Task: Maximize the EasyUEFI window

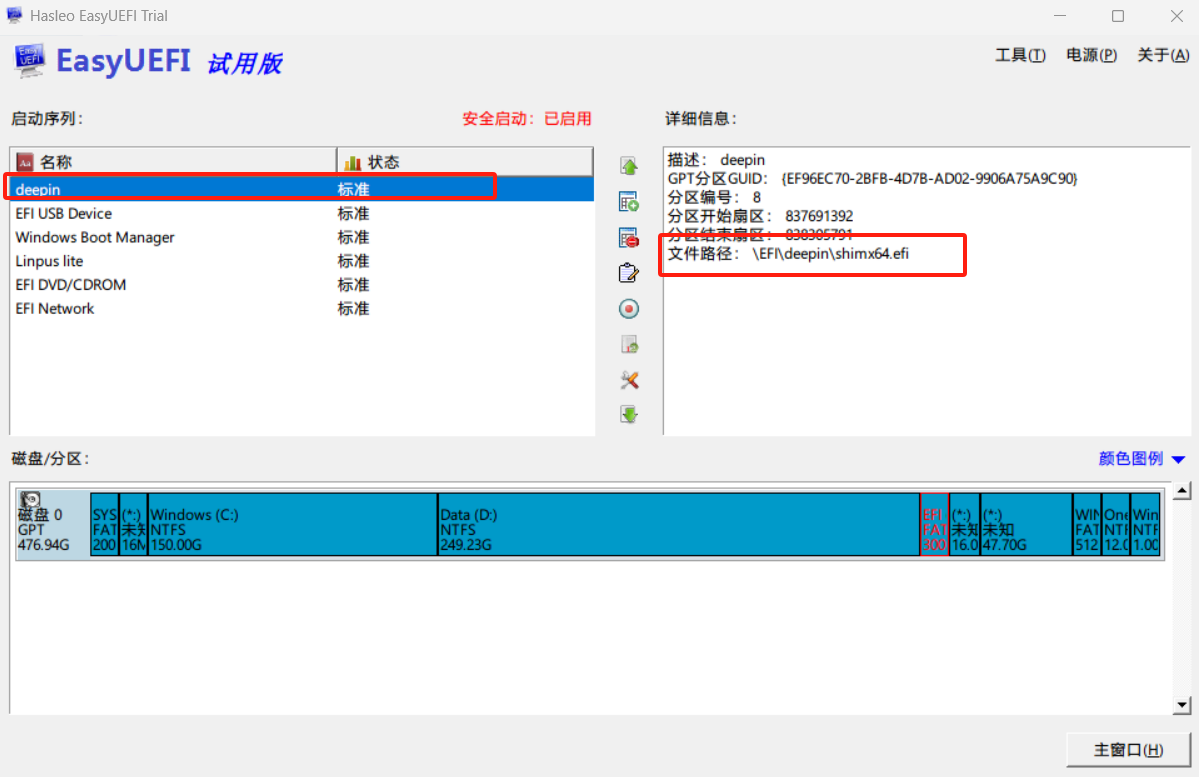Action: [1118, 16]
